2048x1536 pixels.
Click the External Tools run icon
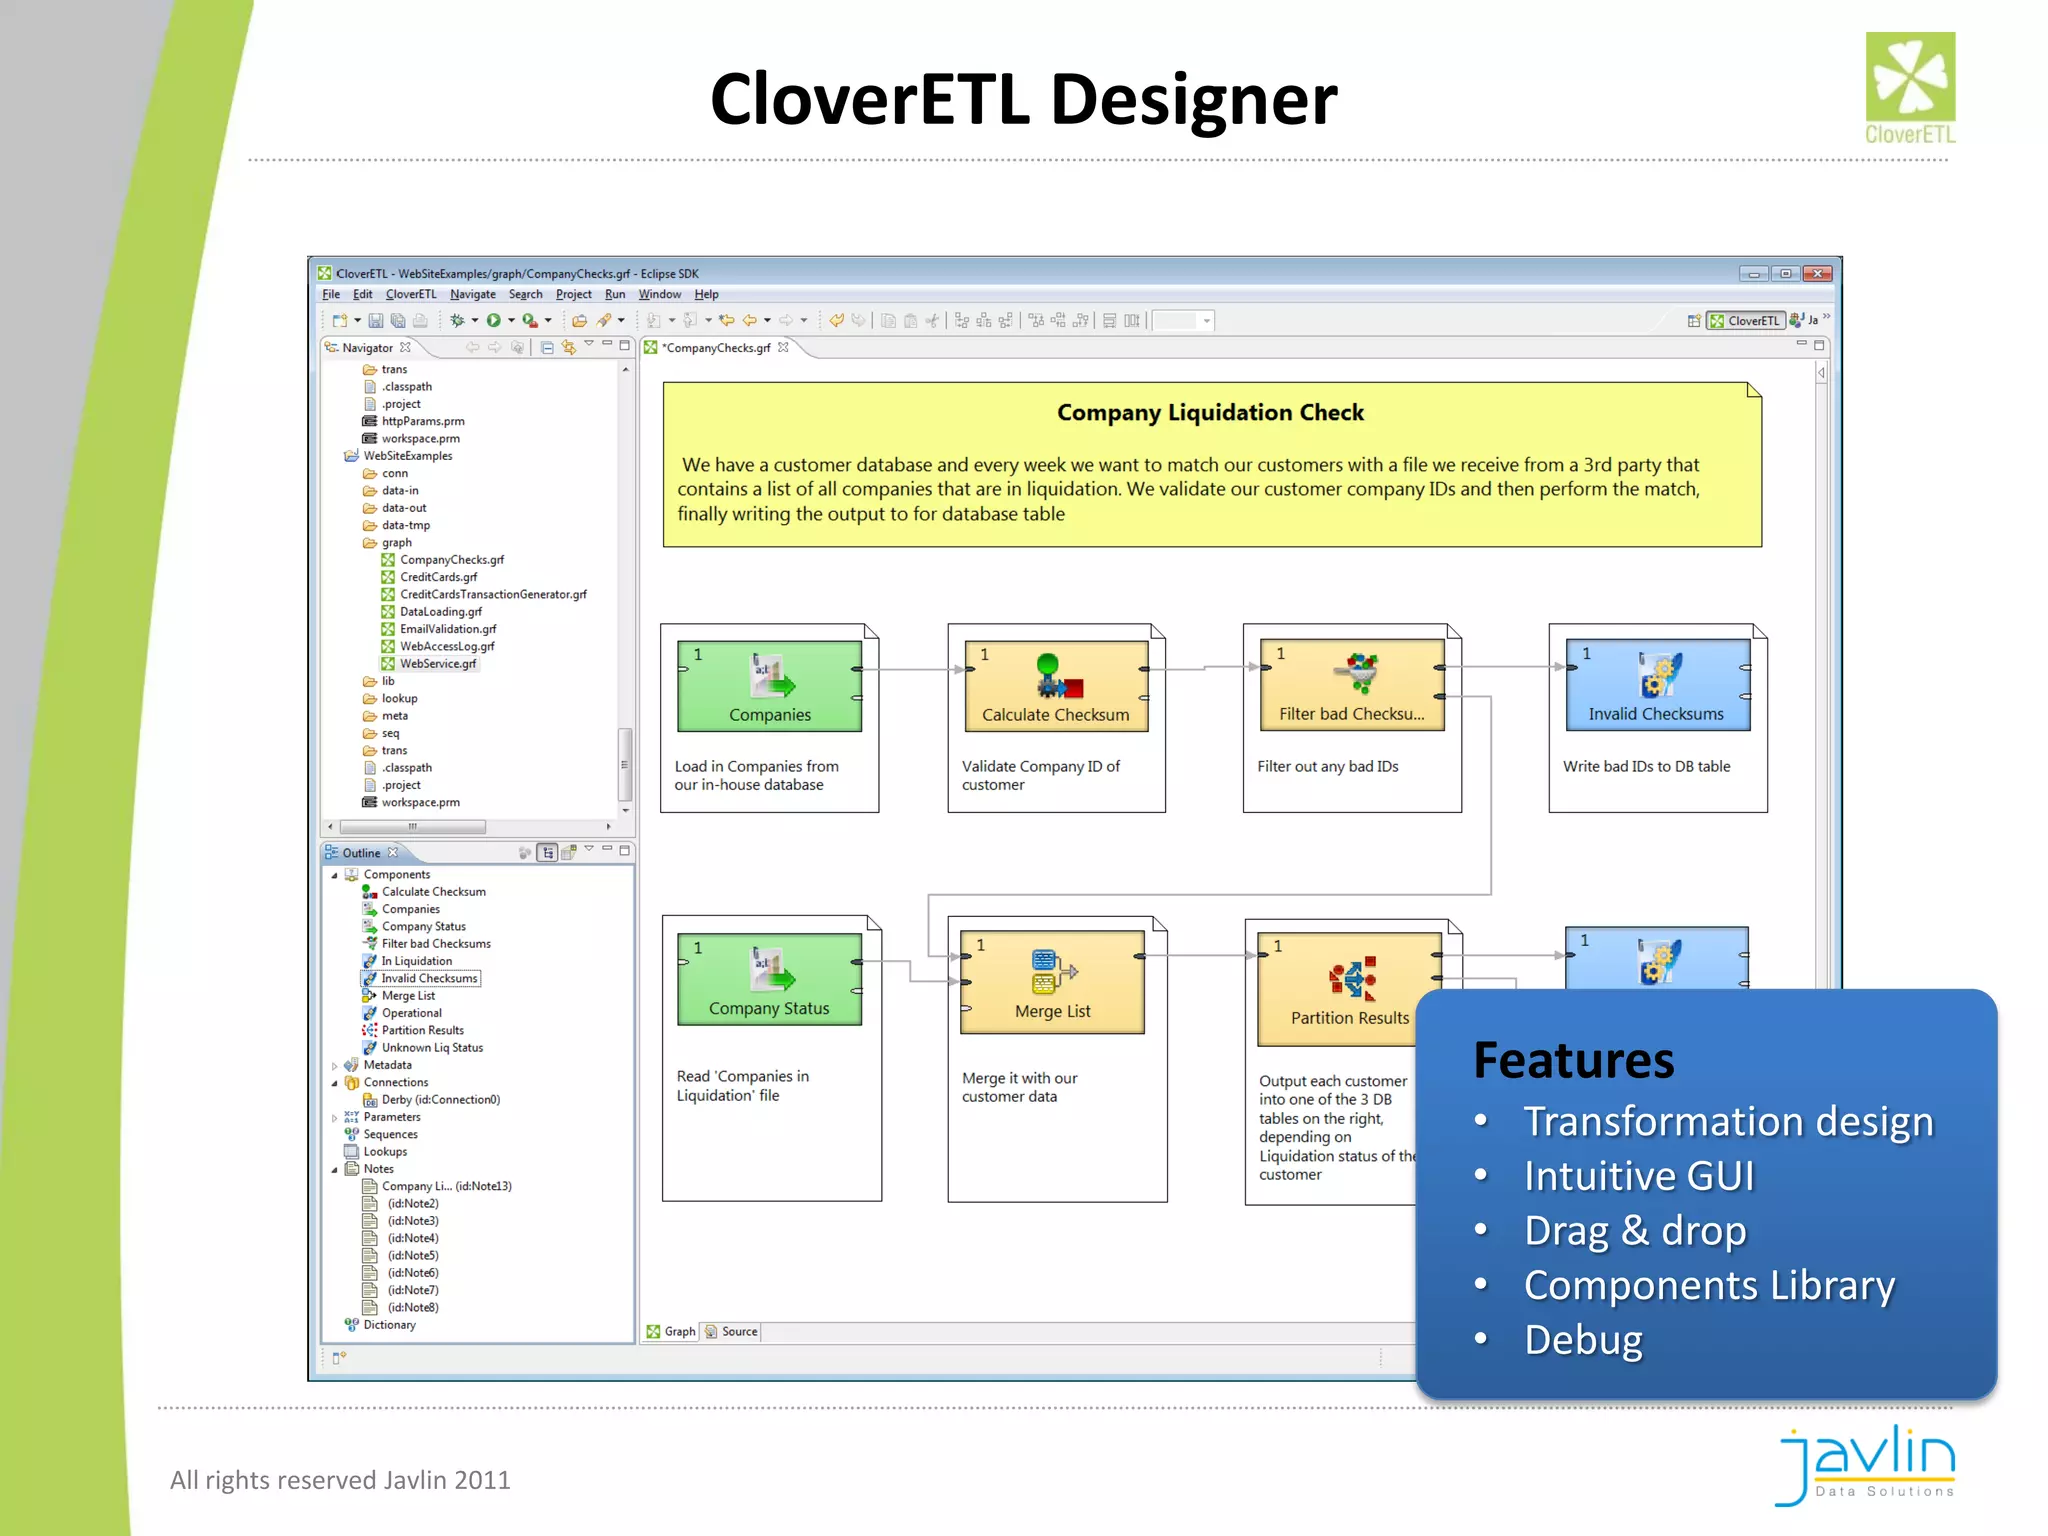(530, 321)
